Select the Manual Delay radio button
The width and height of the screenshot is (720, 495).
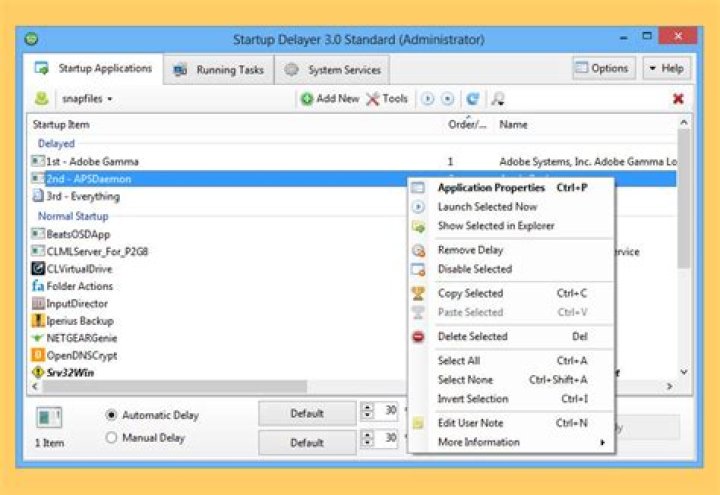coord(111,437)
